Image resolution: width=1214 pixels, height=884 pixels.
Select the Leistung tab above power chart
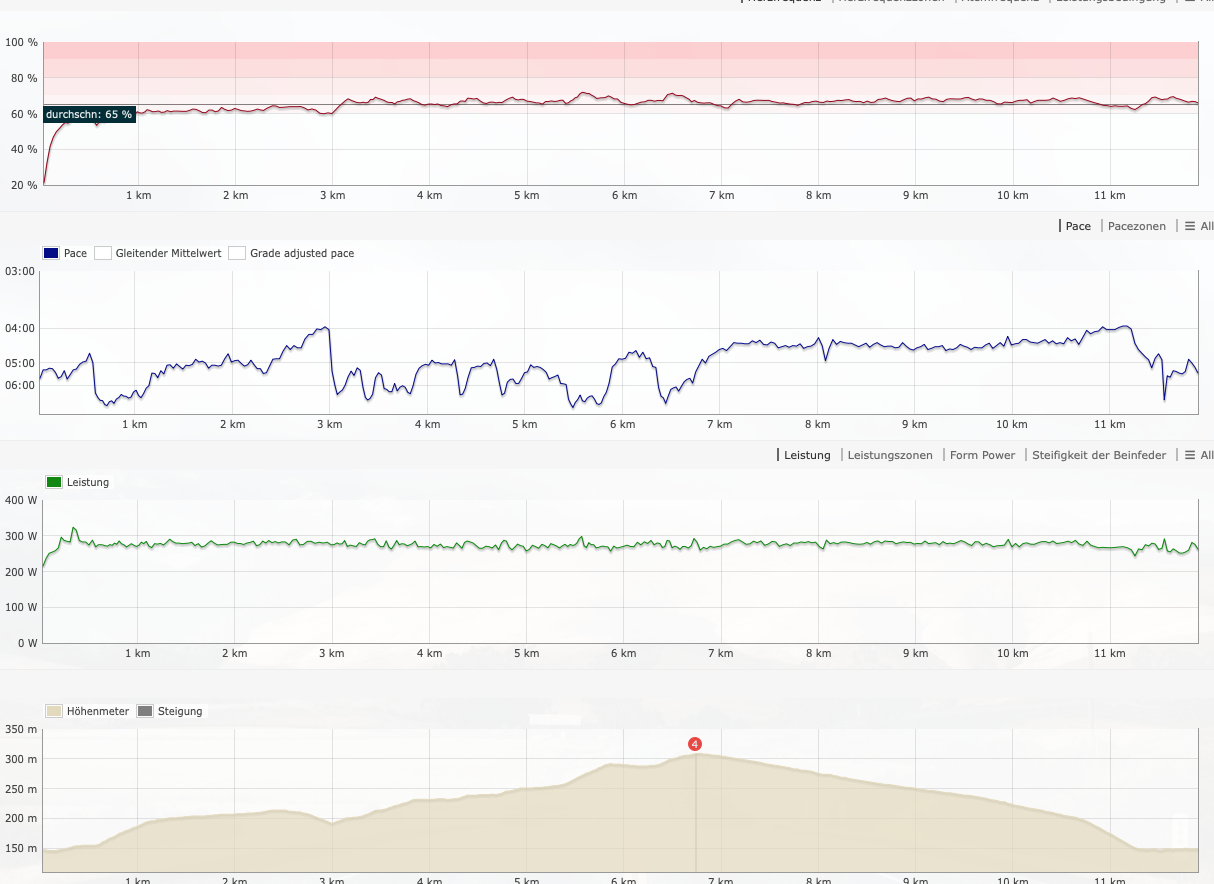(807, 455)
